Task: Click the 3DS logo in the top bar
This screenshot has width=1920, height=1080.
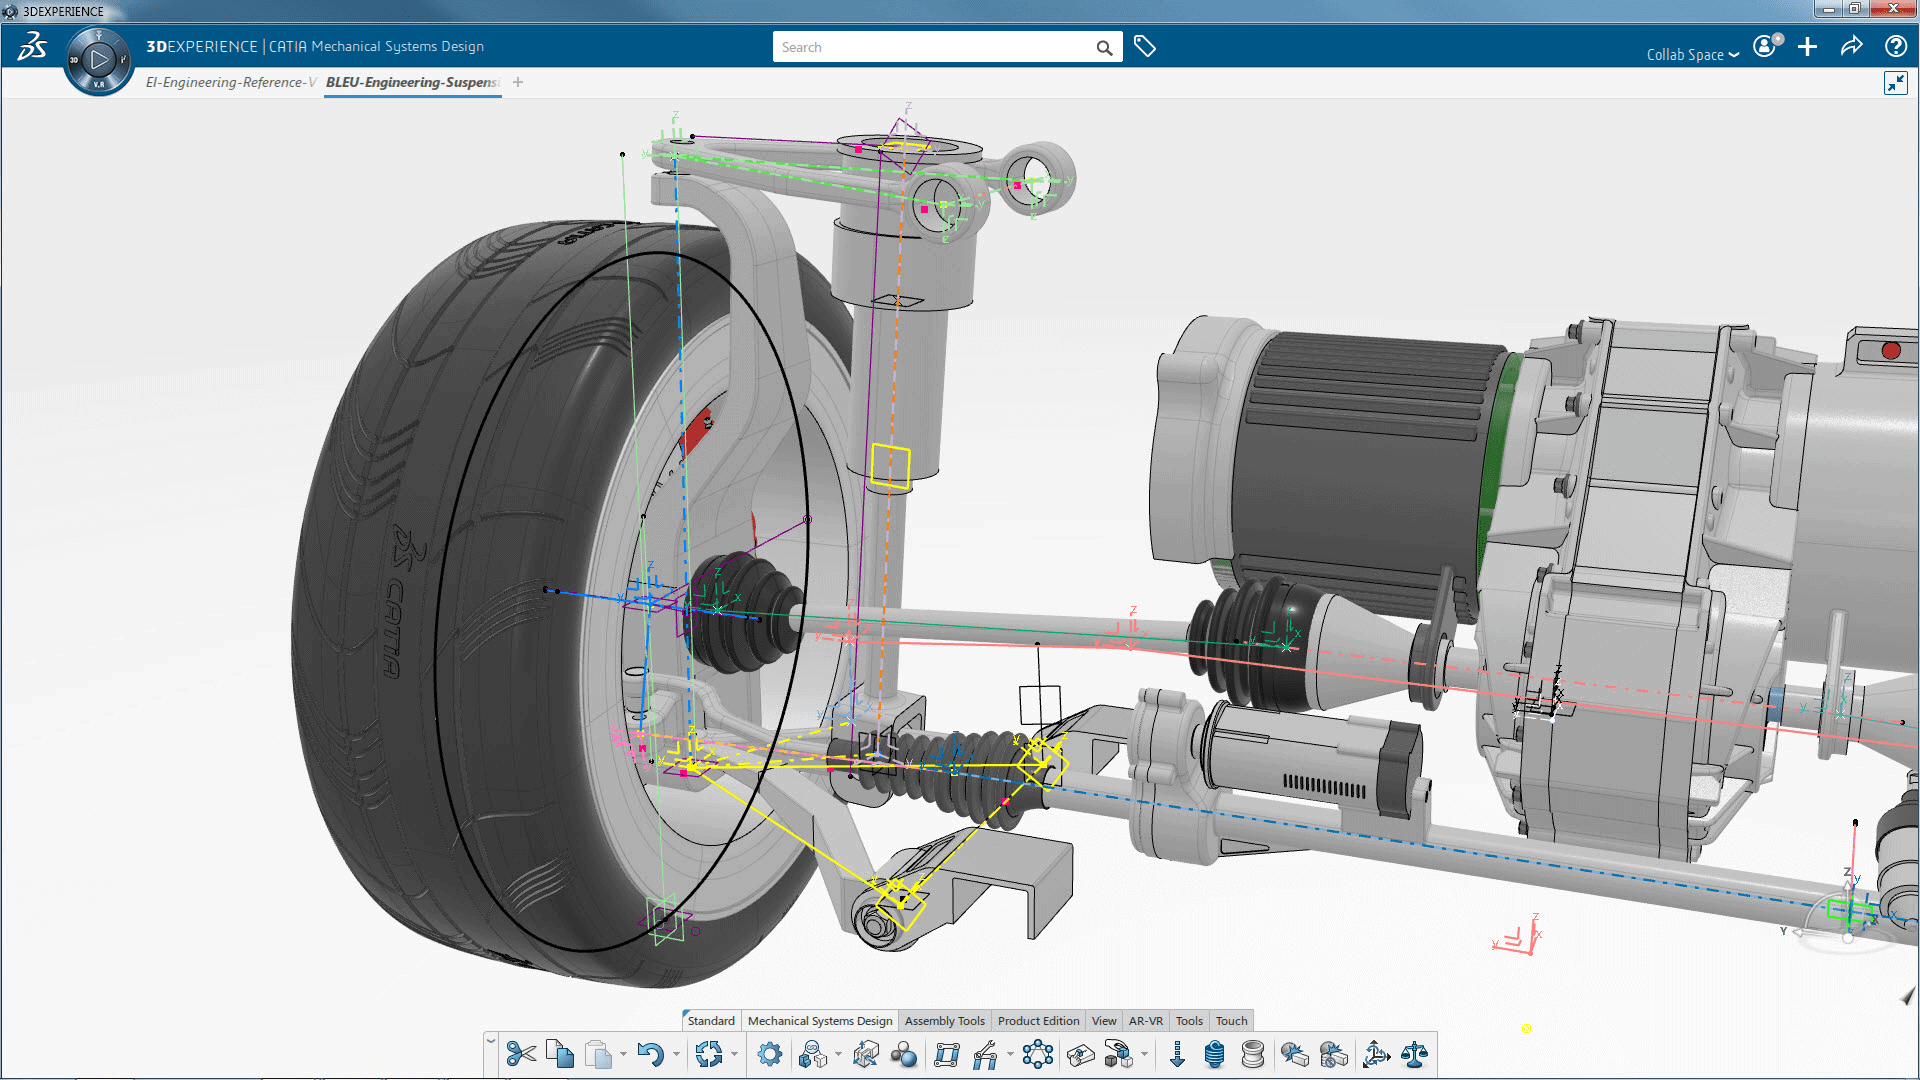Action: tap(33, 46)
